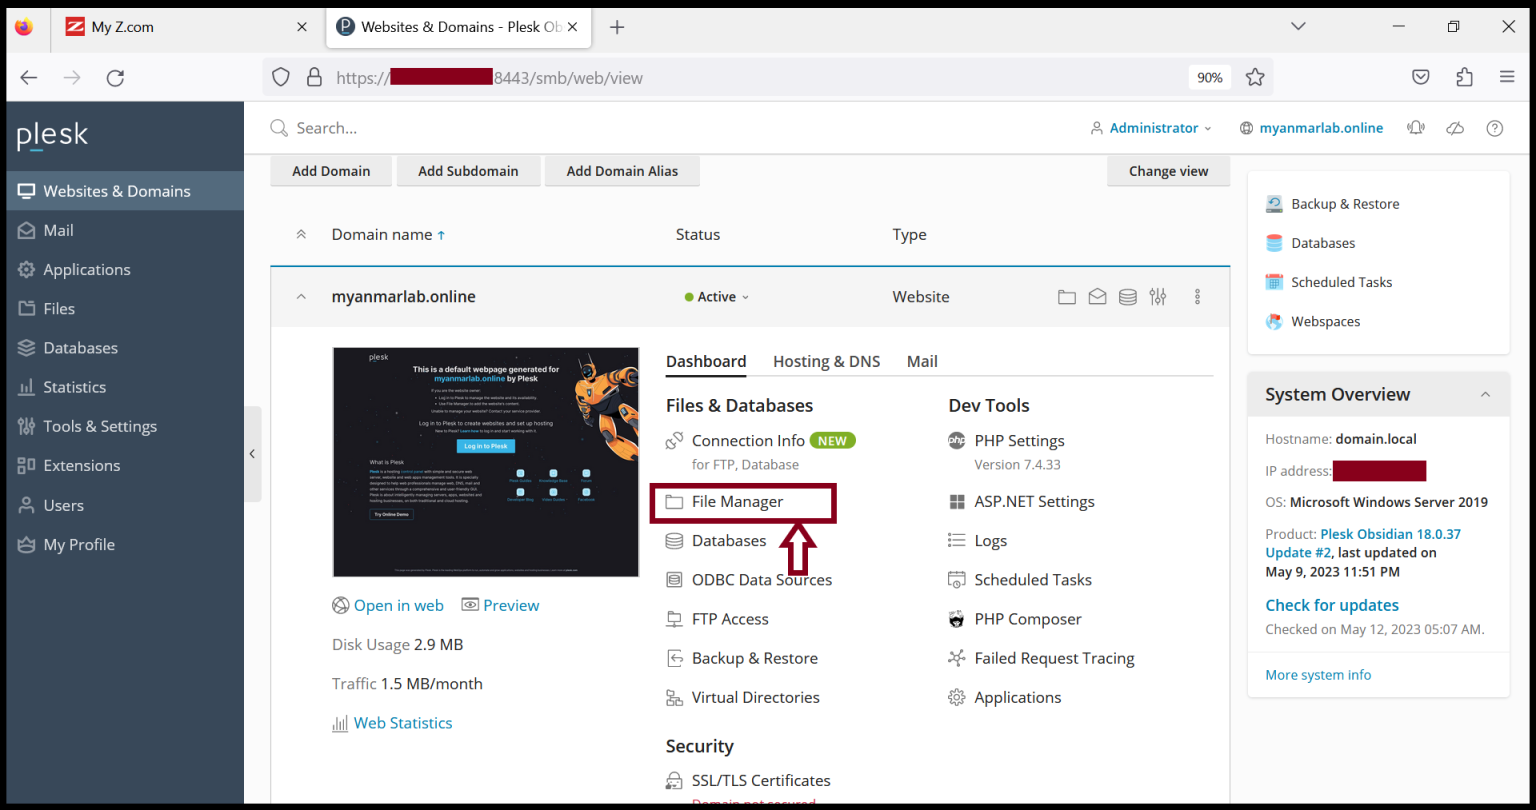
Task: Open the files folder icon in myanmarlab.online row
Action: 1067,297
